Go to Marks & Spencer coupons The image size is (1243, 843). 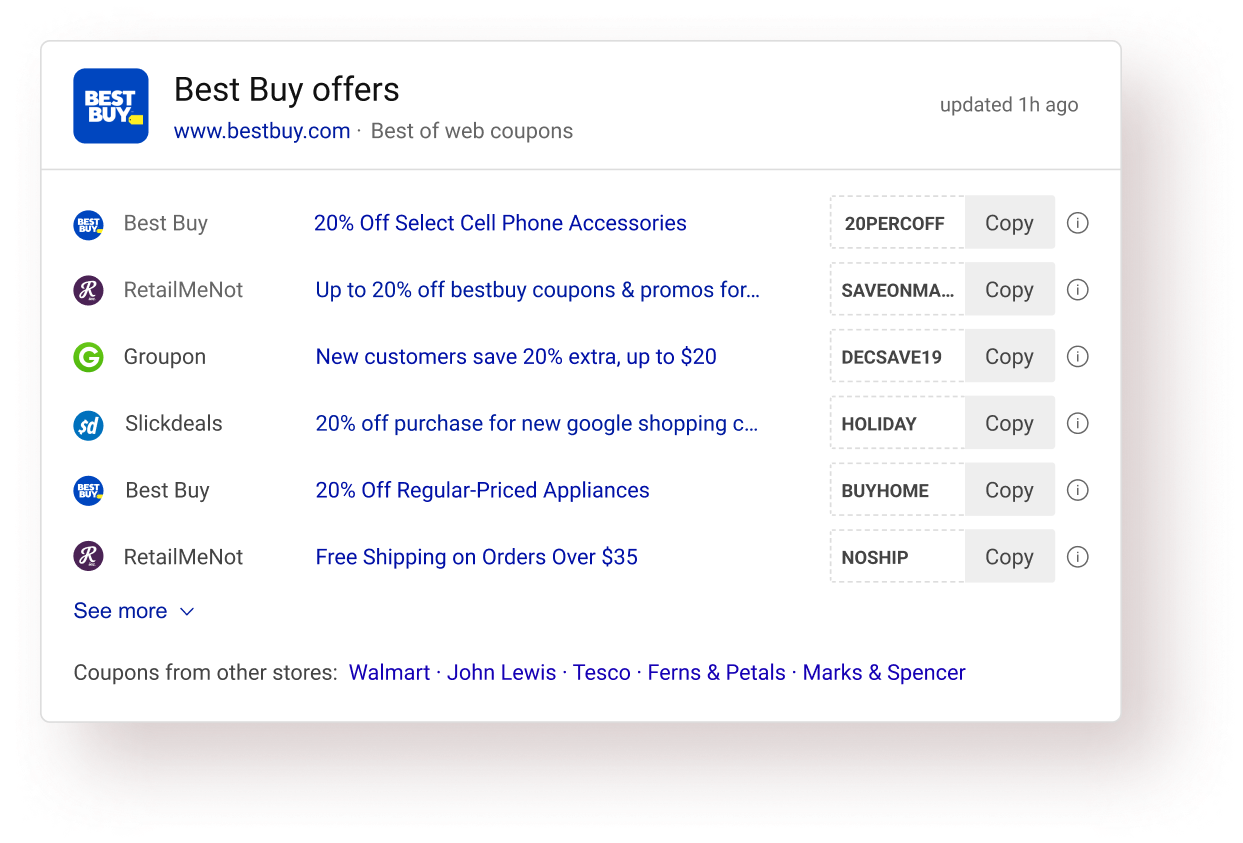(x=884, y=673)
